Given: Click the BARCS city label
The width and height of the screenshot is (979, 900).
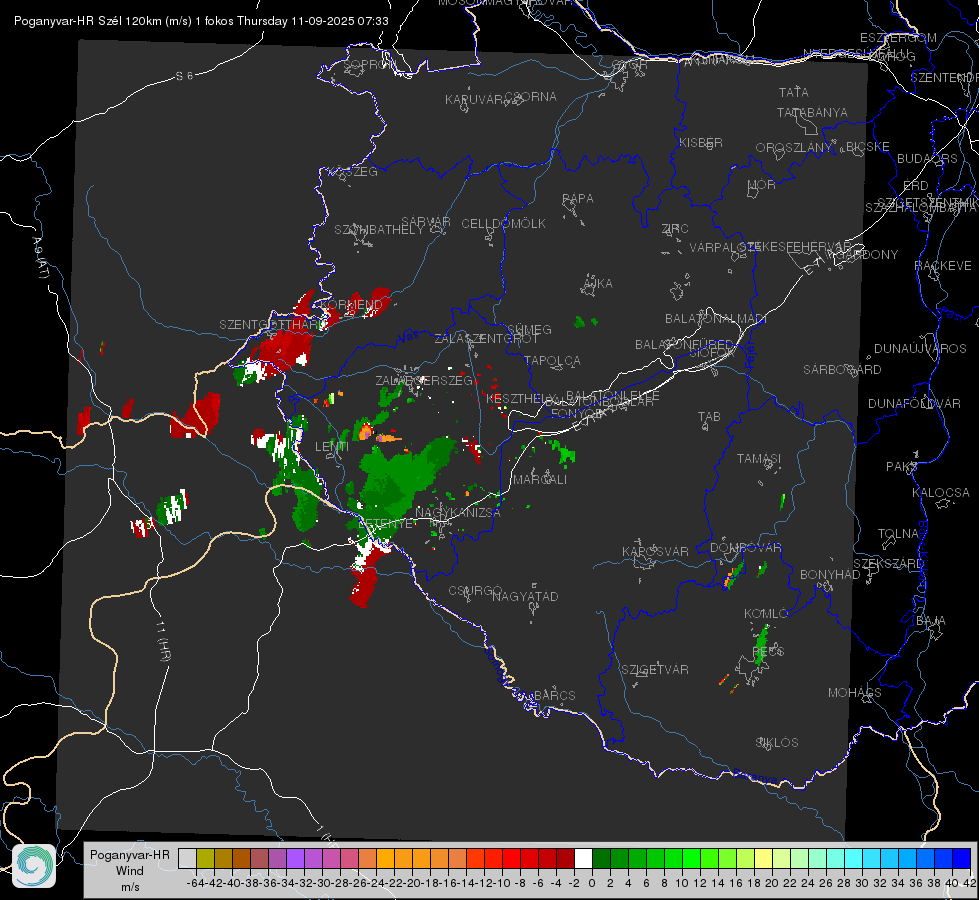Looking at the screenshot, I should coord(554,696).
